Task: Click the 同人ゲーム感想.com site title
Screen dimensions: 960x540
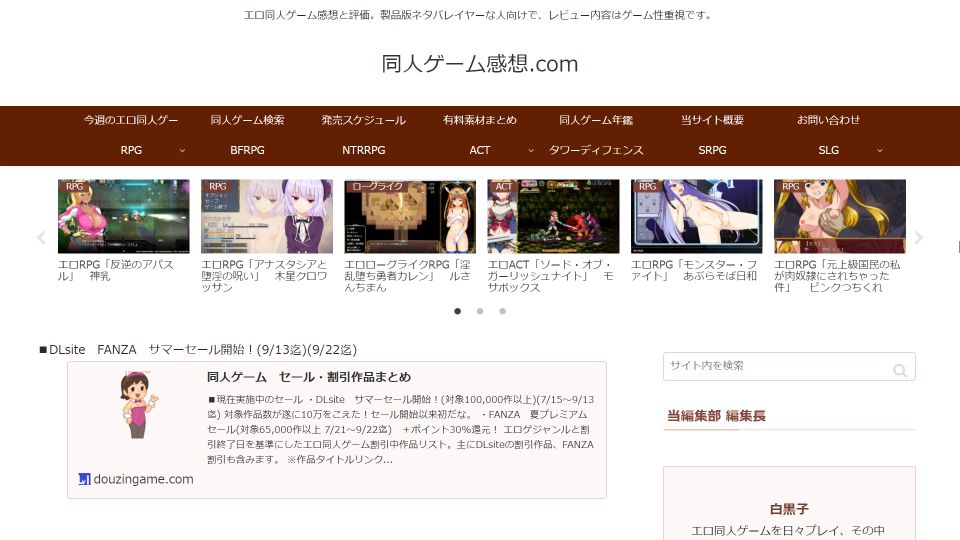Action: click(x=480, y=64)
